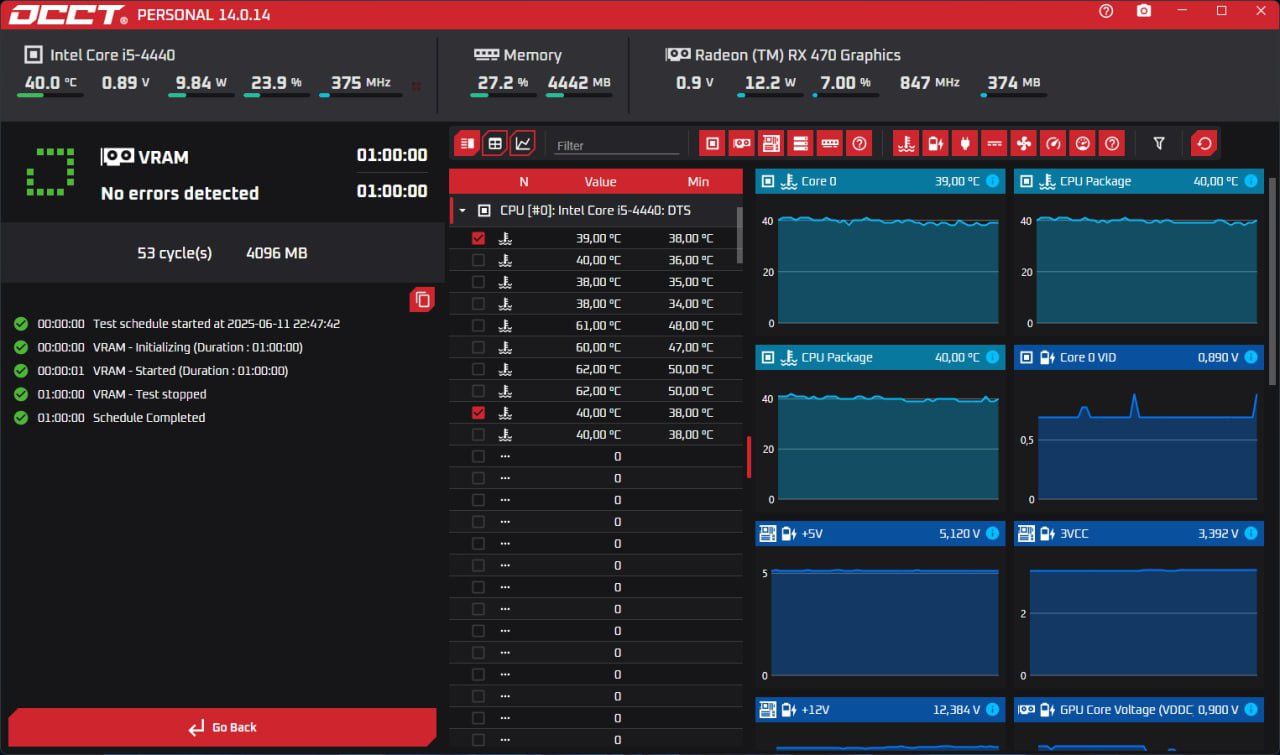Open help from the title bar icon
The height and width of the screenshot is (755, 1280).
[1106, 11]
